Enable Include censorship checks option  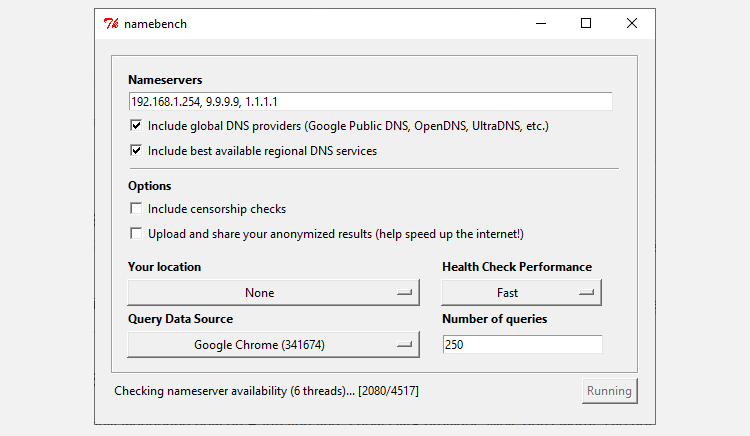pos(135,209)
